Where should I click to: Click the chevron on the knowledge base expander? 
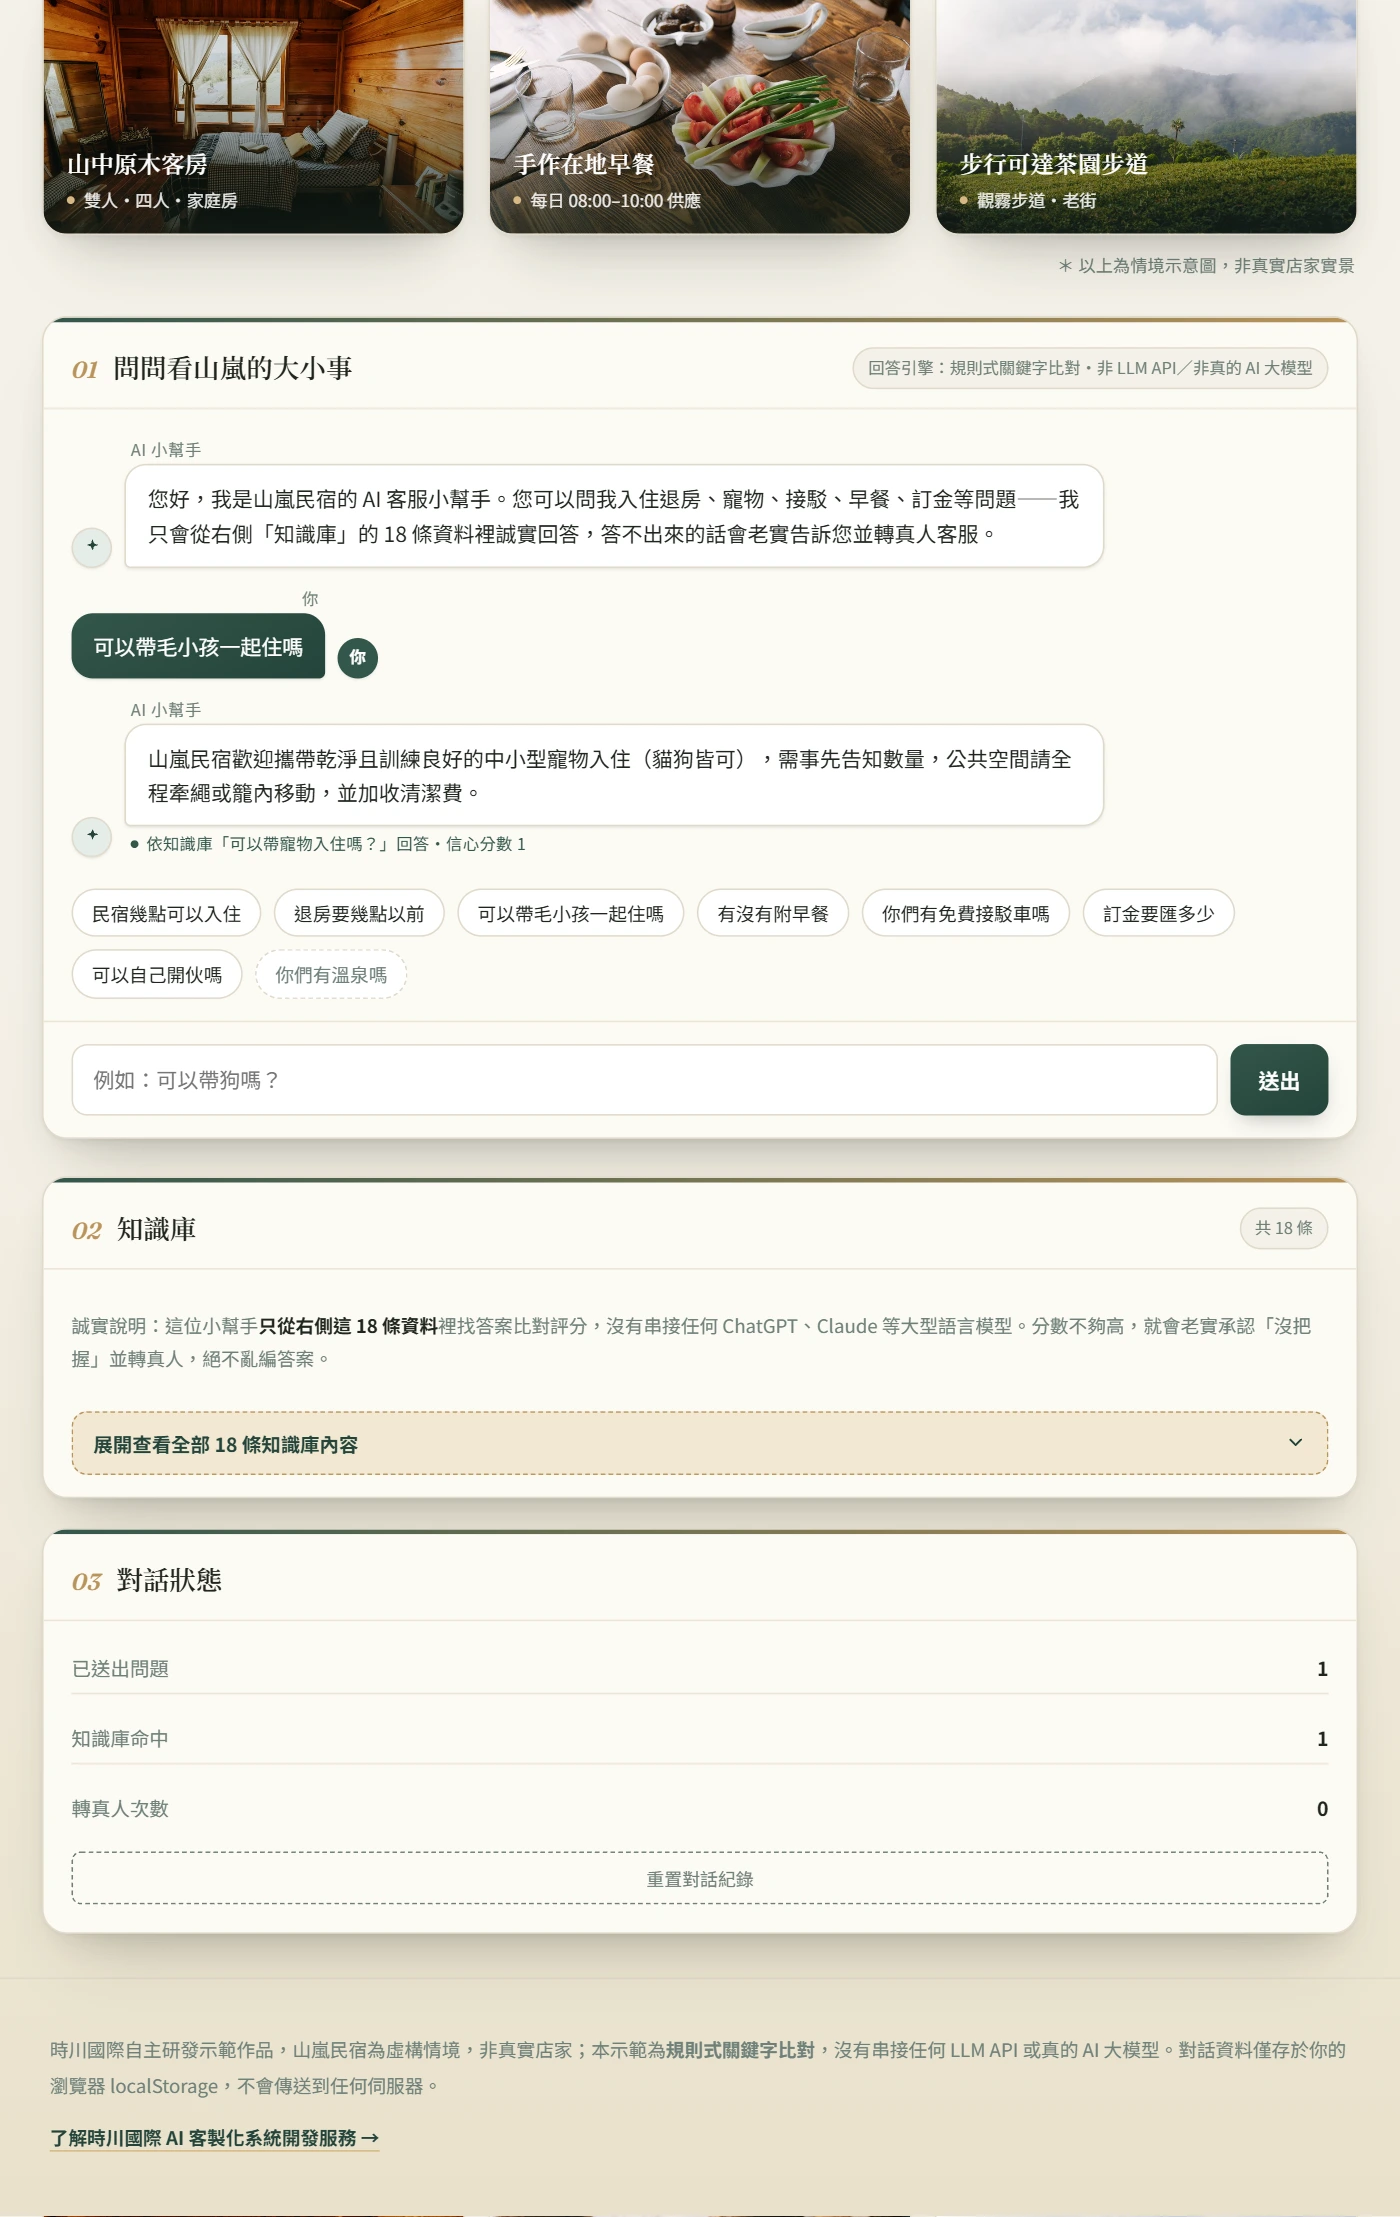(x=1295, y=1443)
